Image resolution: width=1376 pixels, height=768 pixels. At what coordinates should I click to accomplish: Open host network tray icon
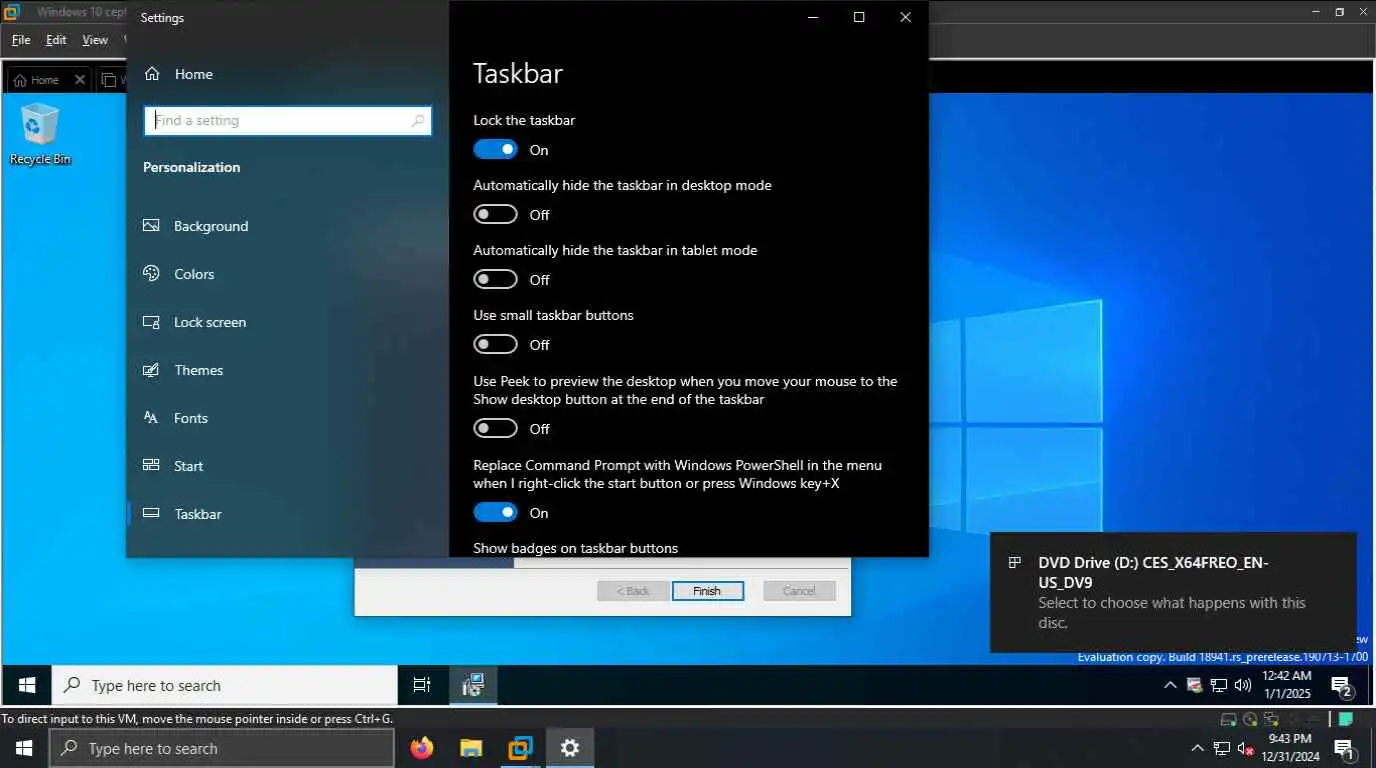(1222, 748)
